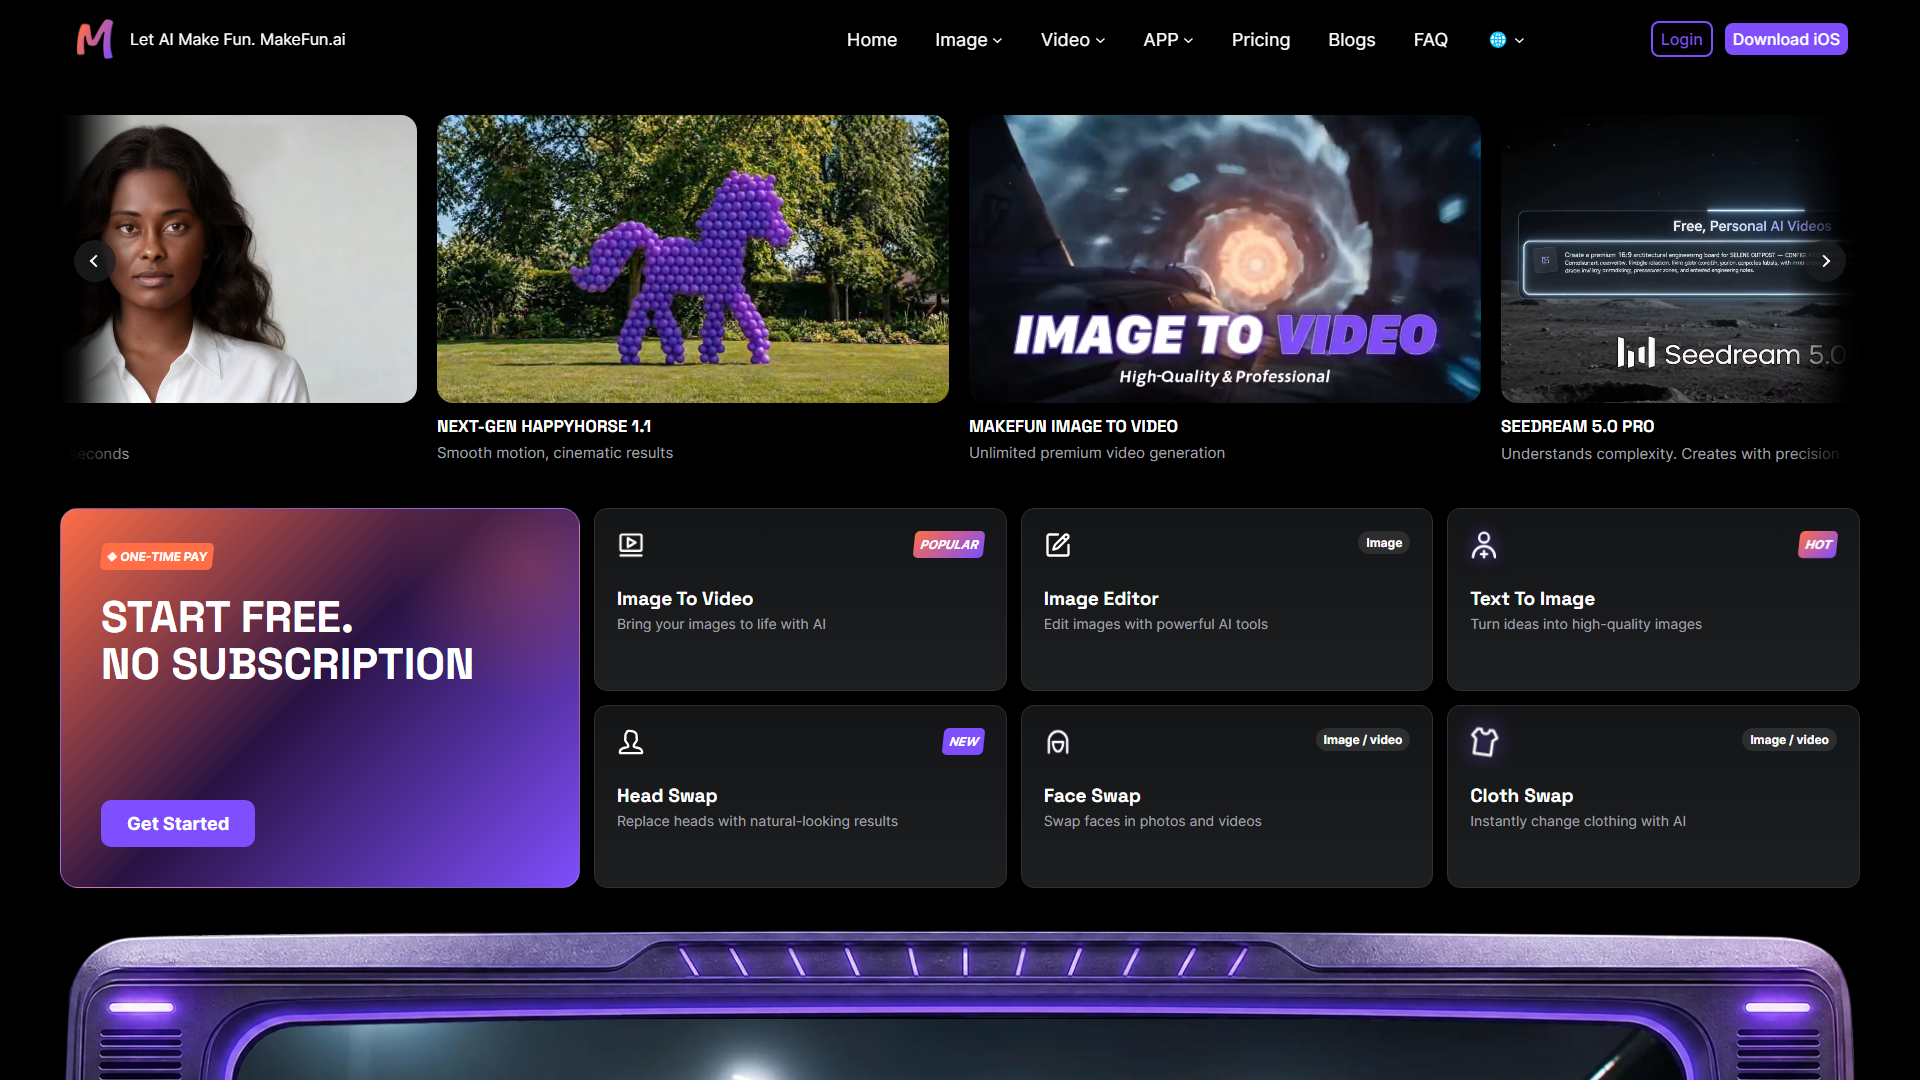The width and height of the screenshot is (1920, 1080).
Task: Click the woman portrait thumbnail
Action: [x=239, y=259]
